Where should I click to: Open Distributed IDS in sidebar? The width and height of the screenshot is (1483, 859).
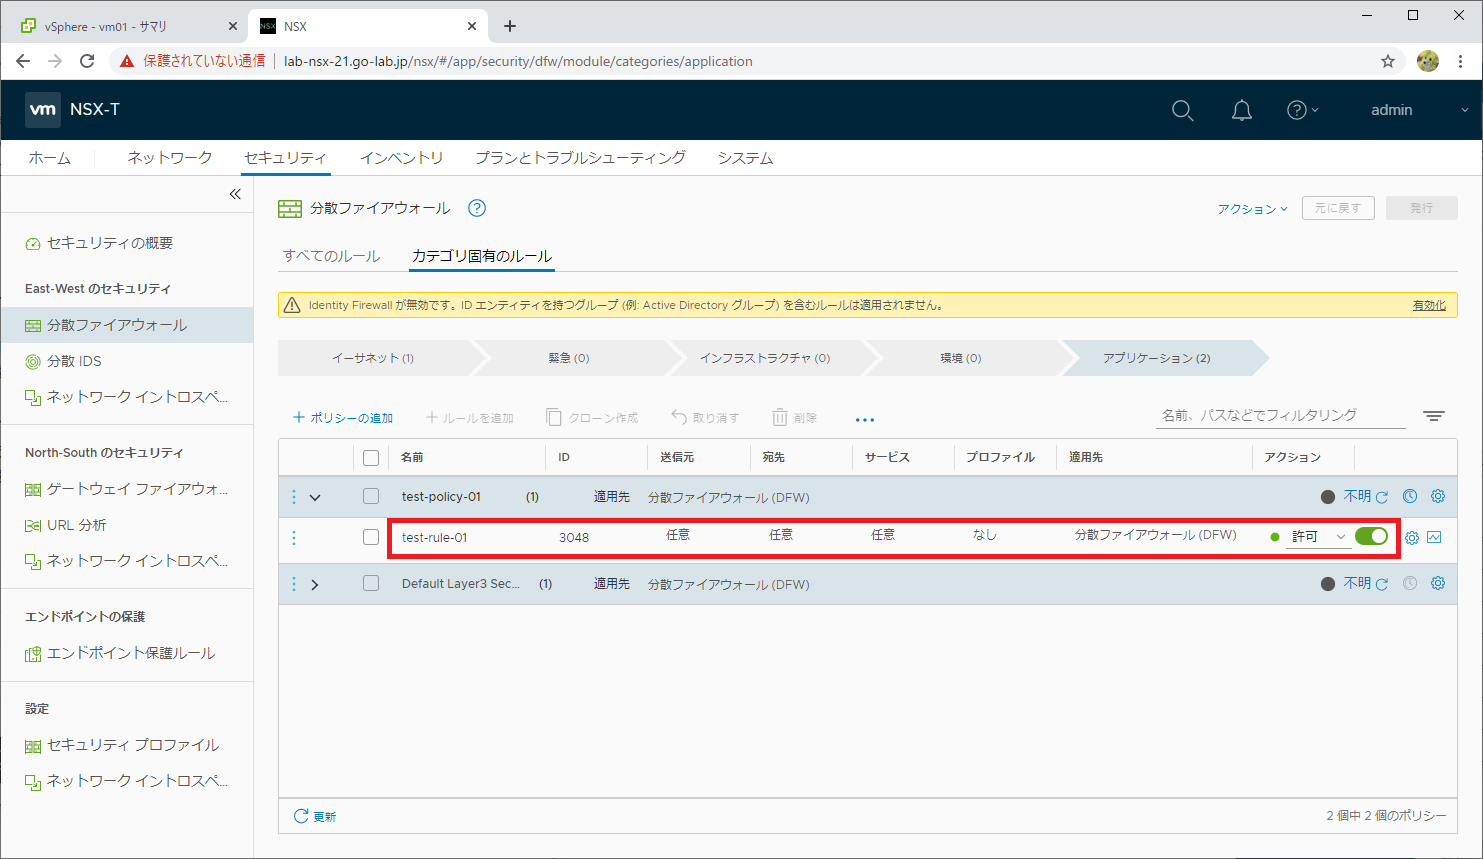[74, 361]
